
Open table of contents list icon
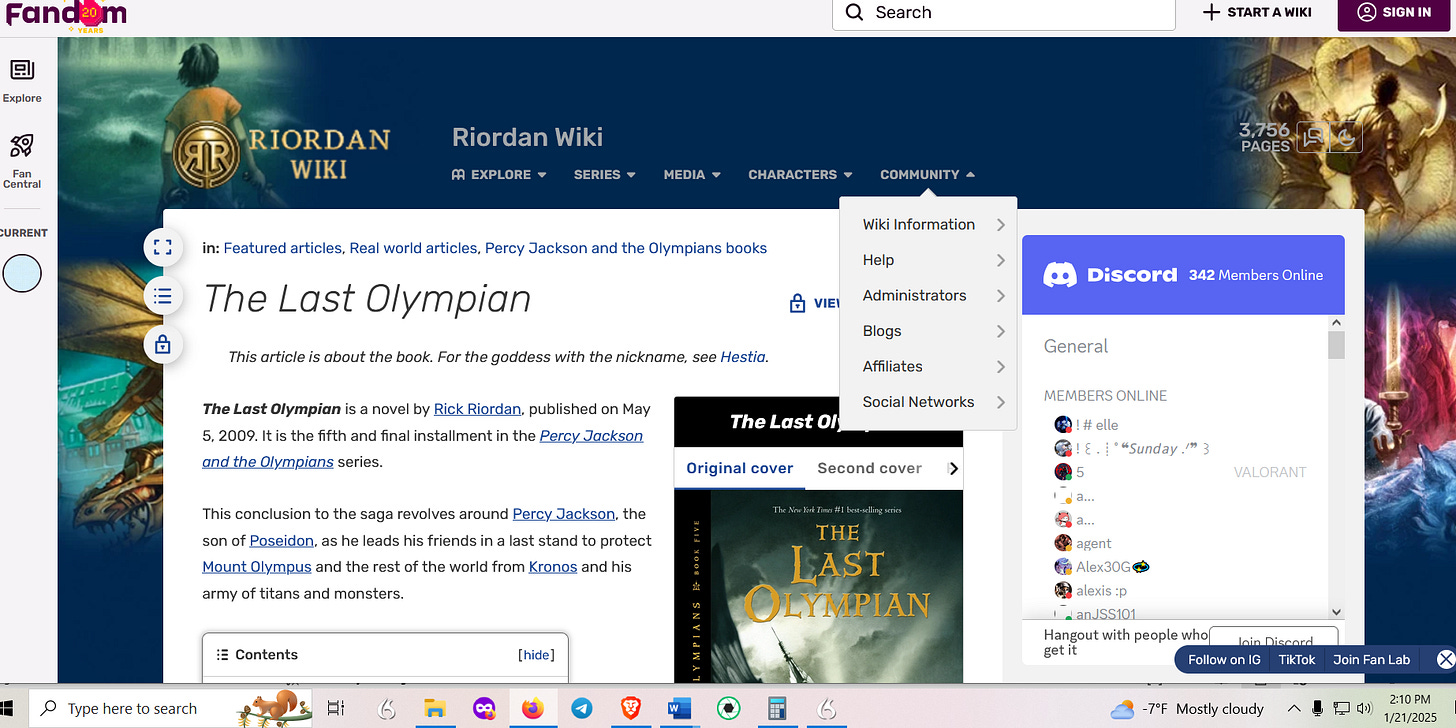tap(163, 296)
